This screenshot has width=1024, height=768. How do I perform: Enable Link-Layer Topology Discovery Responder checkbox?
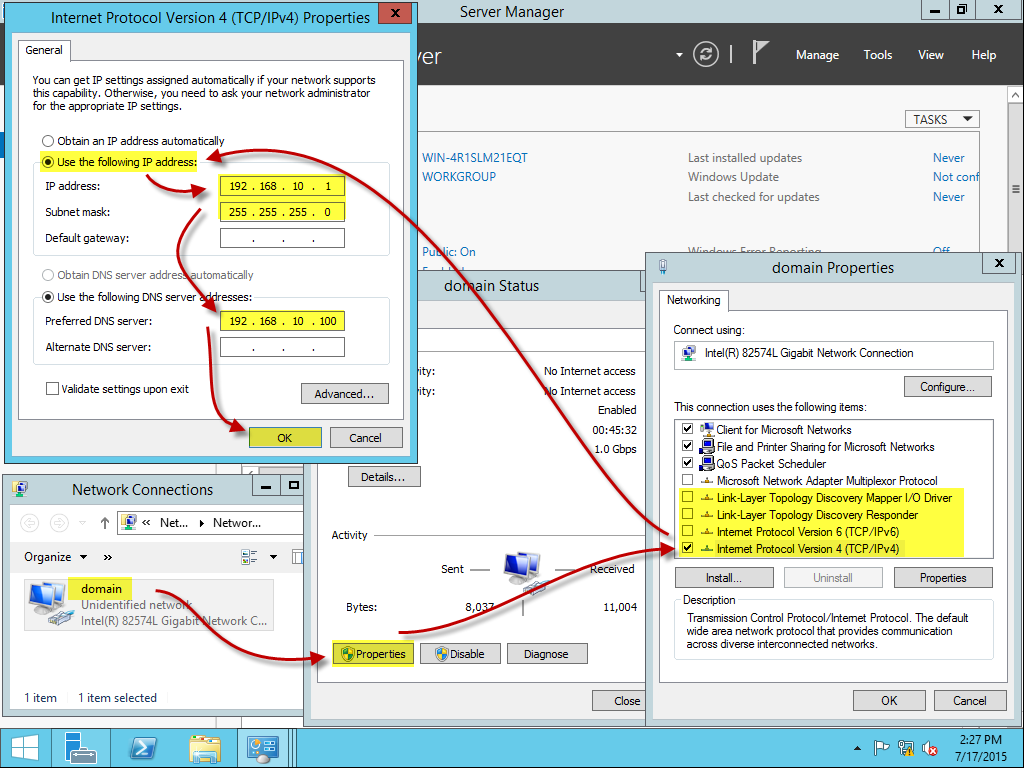pos(687,514)
